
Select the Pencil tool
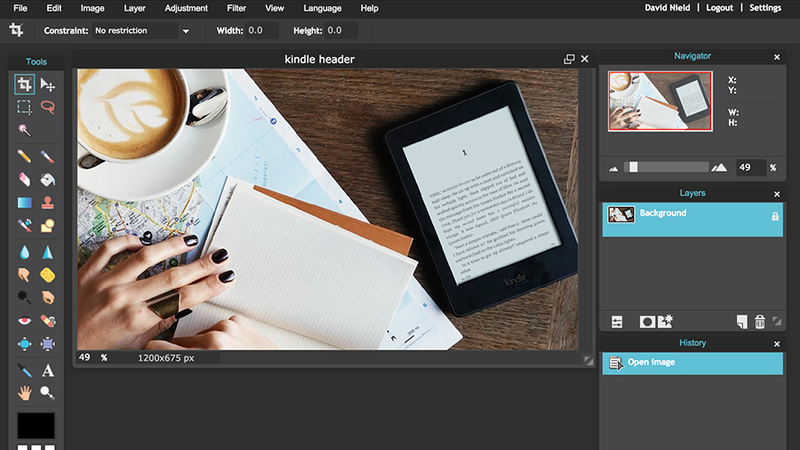pos(24,156)
